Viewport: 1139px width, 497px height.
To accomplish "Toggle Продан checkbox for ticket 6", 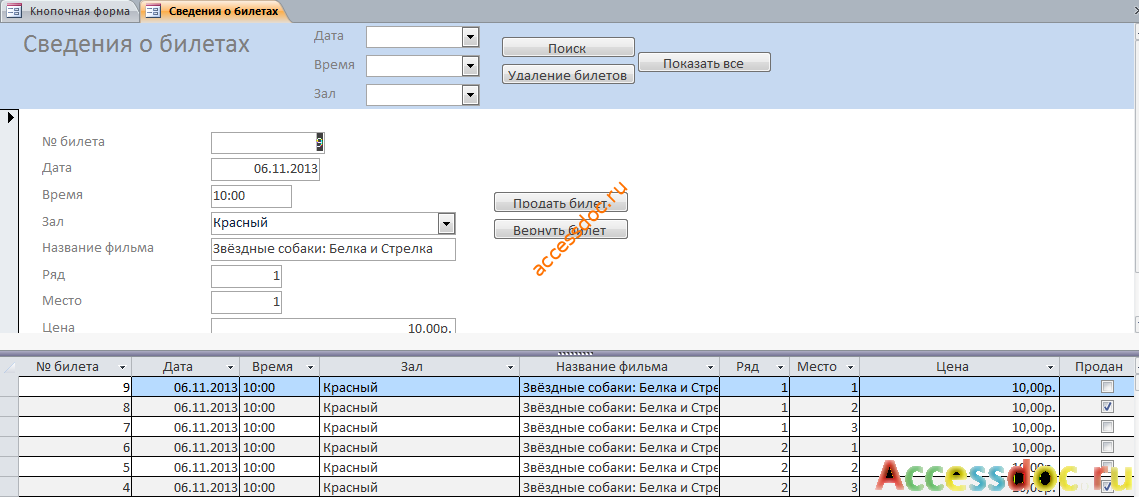I will (x=1107, y=447).
